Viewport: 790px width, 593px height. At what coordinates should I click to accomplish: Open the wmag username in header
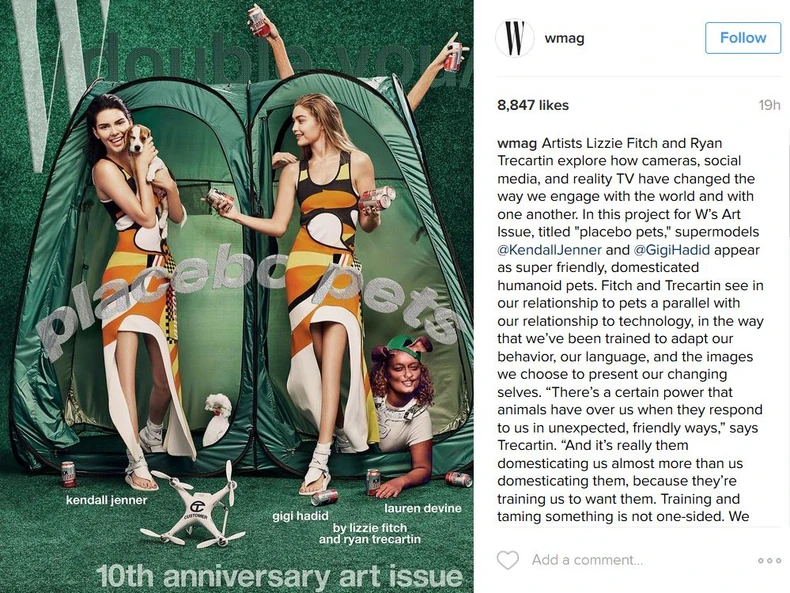pyautogui.click(x=564, y=38)
